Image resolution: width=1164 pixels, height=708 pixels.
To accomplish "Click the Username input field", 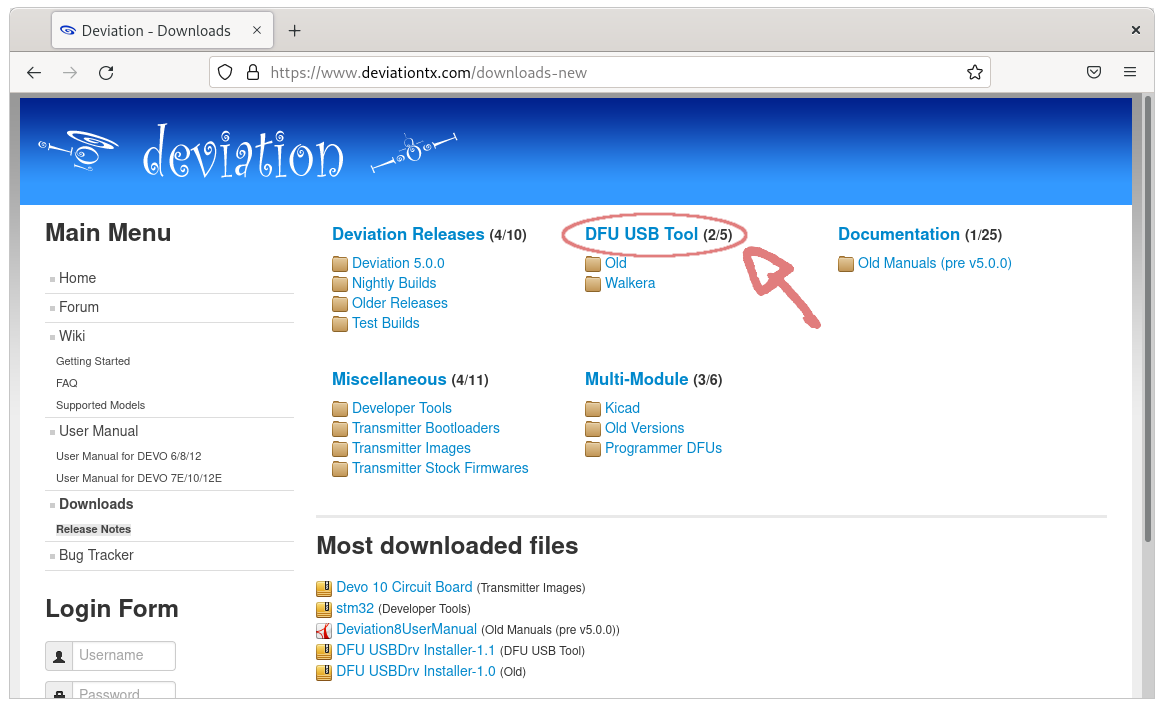I will (124, 656).
